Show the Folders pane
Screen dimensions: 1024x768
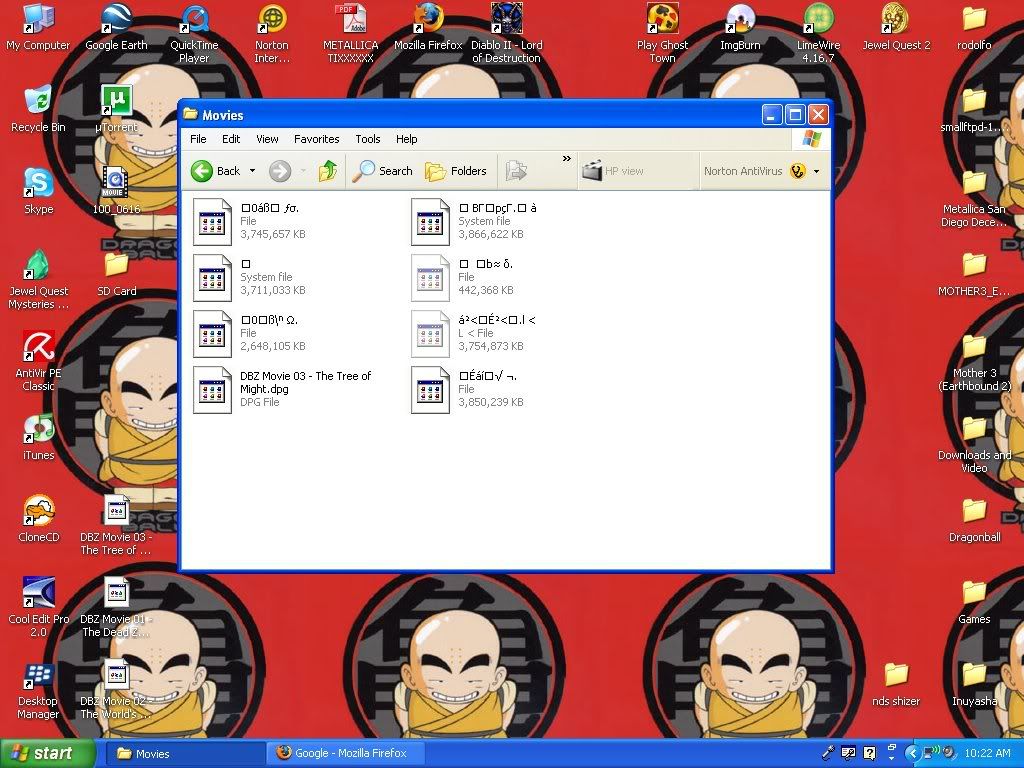click(x=456, y=171)
